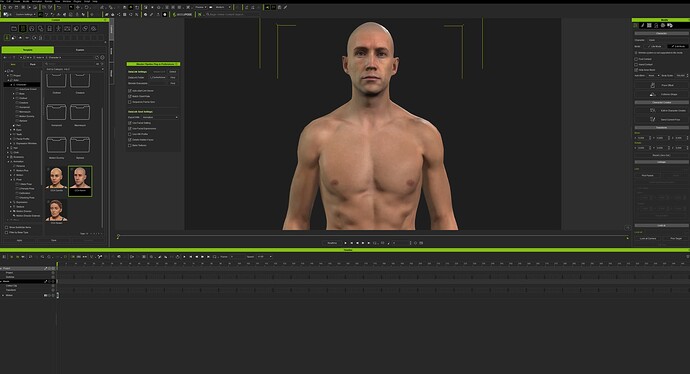Click the Realtime button below the viewport
Screen dimensions: 690x374
(x=332, y=243)
